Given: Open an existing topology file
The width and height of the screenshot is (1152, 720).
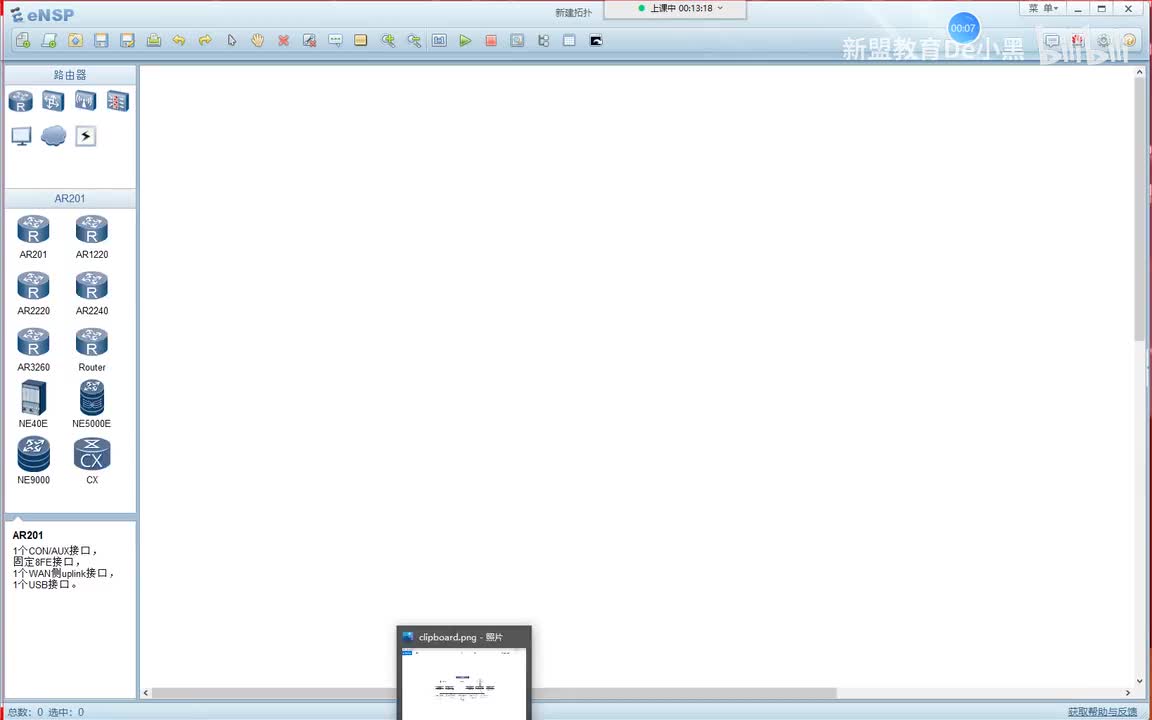Looking at the screenshot, I should pos(75,40).
